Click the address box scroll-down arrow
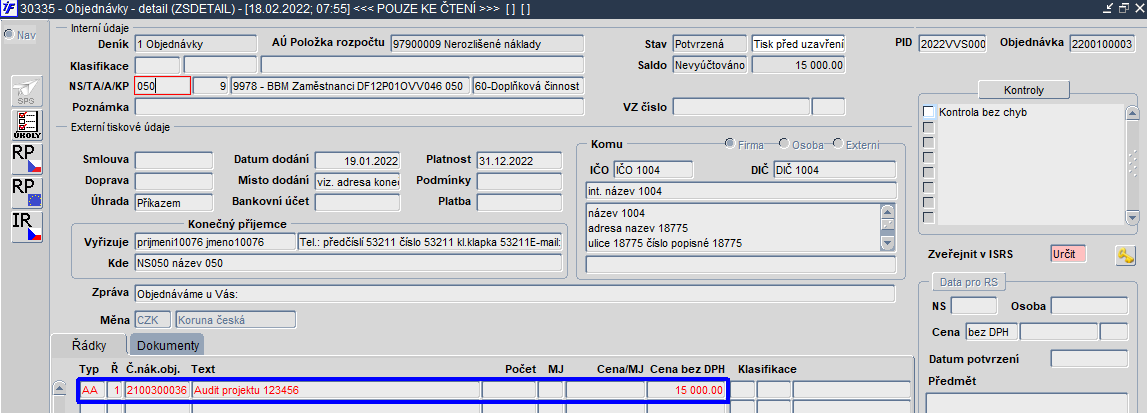1147x413 pixels. click(888, 243)
